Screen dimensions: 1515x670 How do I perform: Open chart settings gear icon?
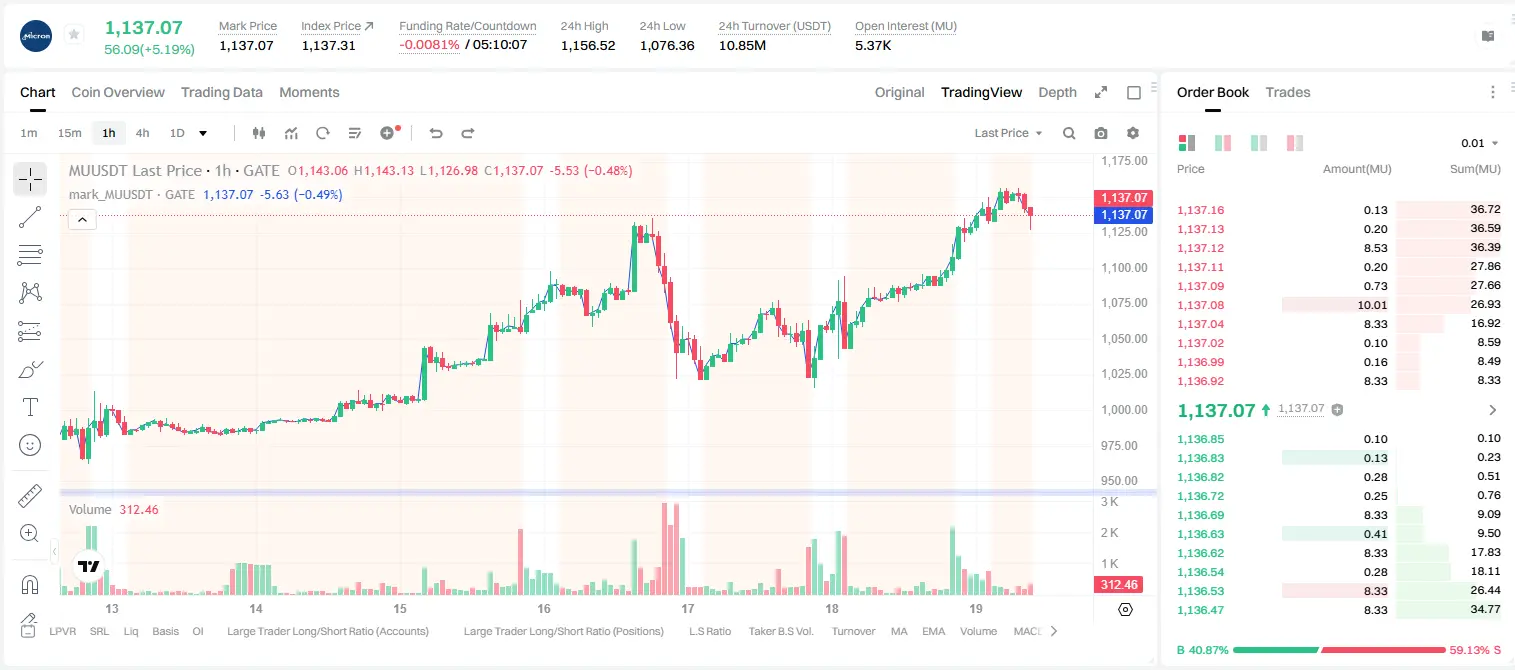[1133, 133]
